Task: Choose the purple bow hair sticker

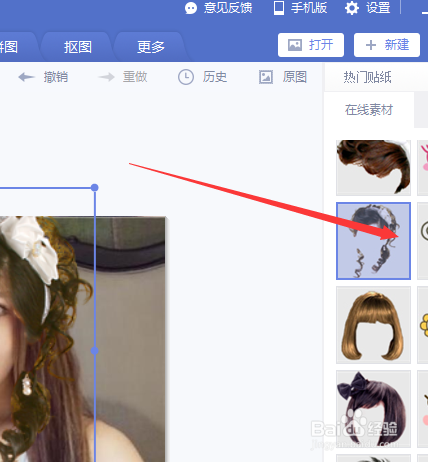Action: pos(373,409)
